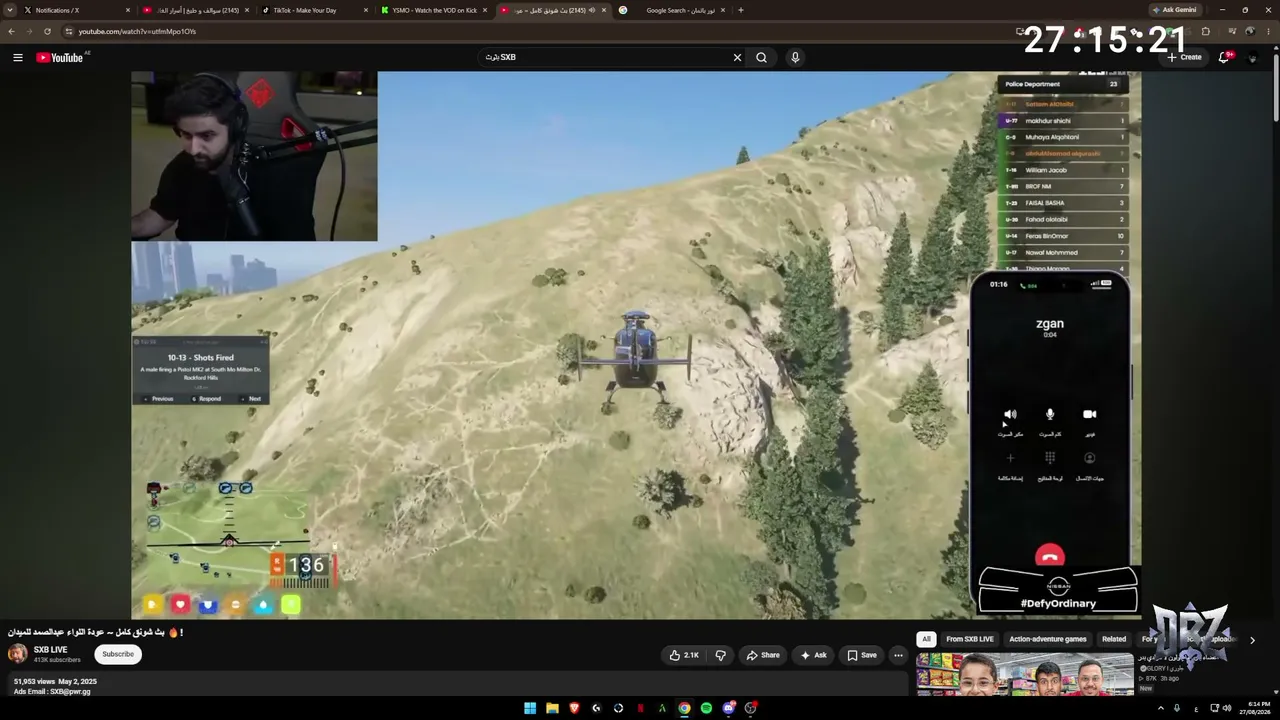1280x720 pixels.
Task: Open Spotify from the taskbar
Action: coord(706,708)
